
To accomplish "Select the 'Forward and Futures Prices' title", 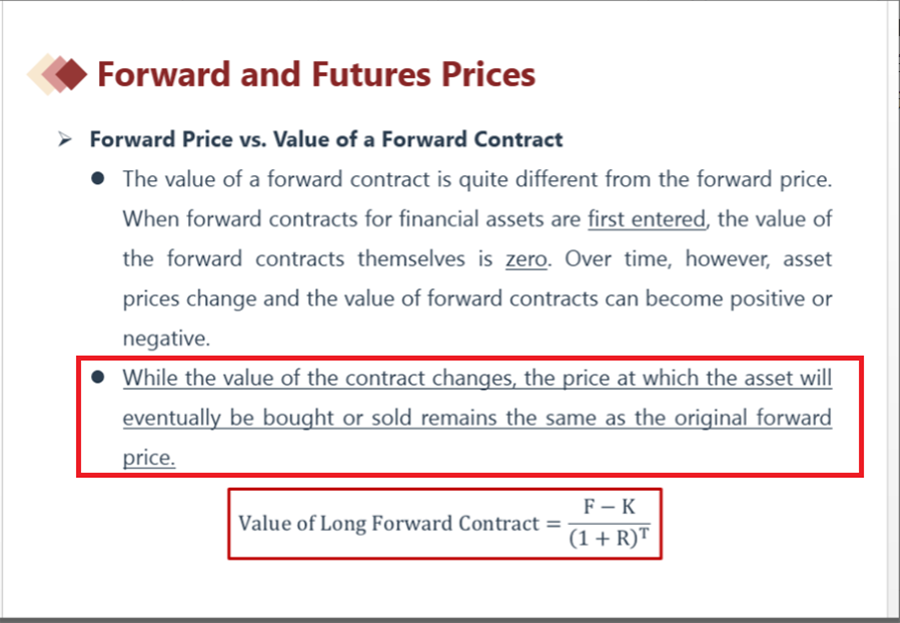I will pyautogui.click(x=316, y=75).
